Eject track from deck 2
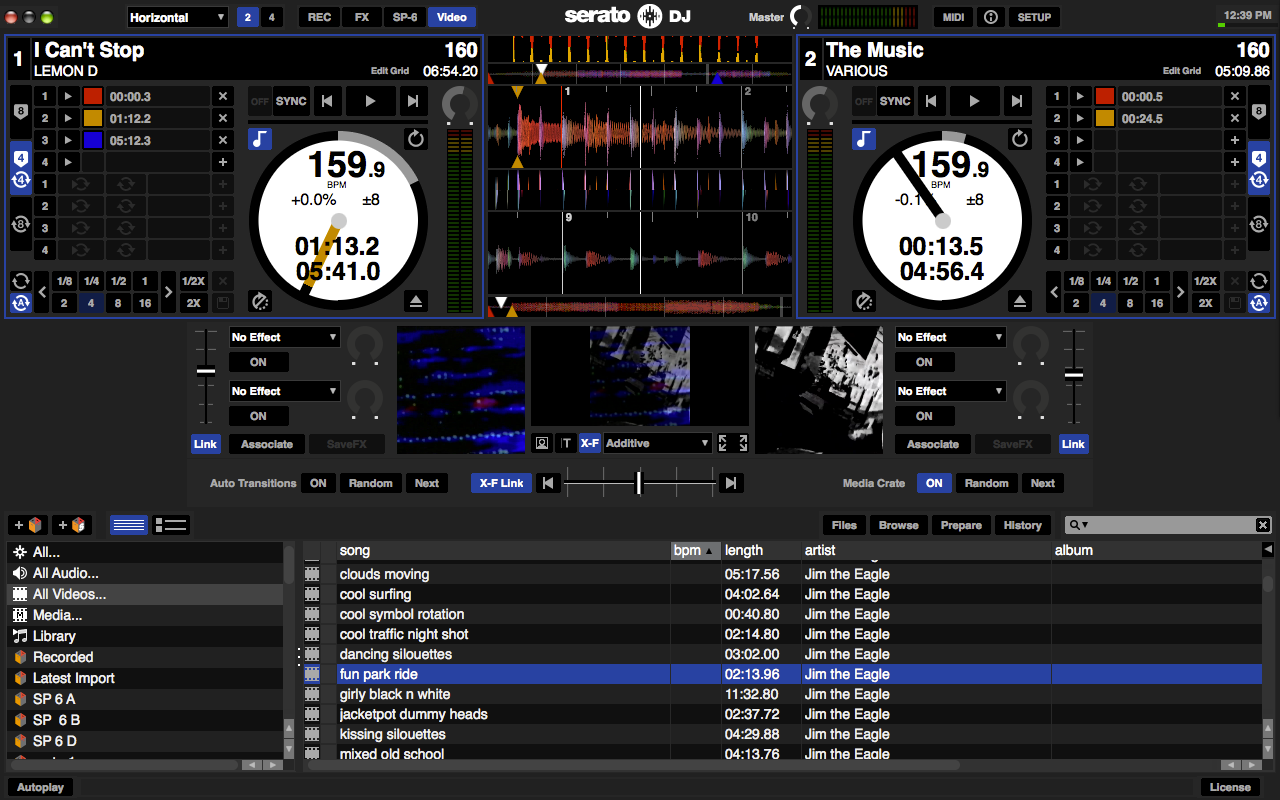This screenshot has height=800, width=1280. (1020, 300)
